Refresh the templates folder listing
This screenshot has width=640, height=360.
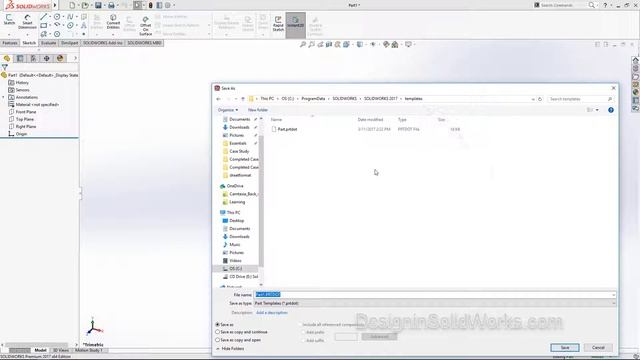point(540,99)
